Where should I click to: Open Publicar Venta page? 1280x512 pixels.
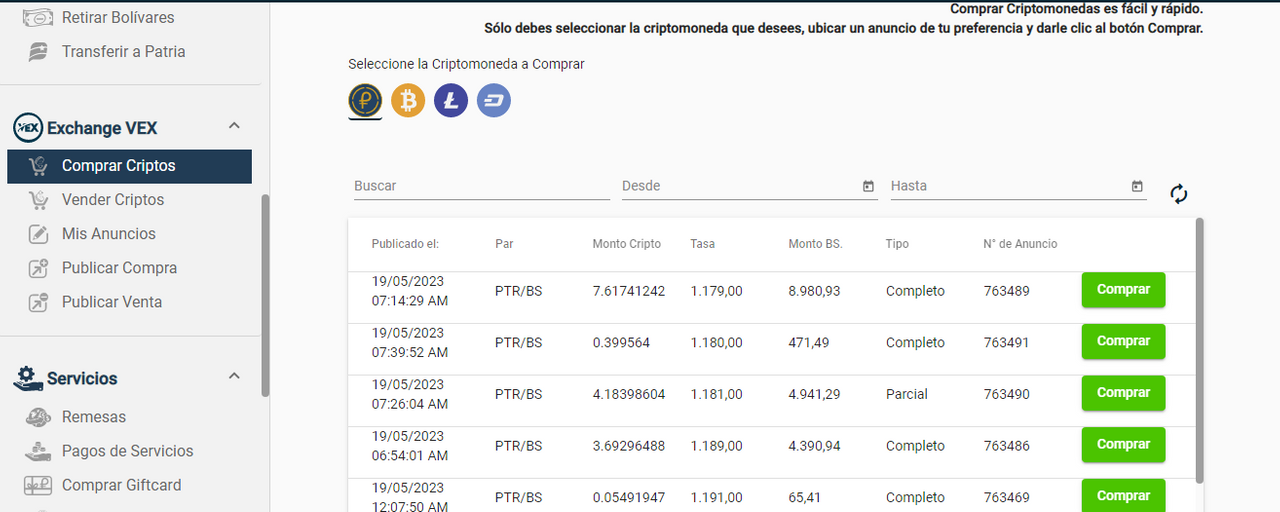coord(112,302)
